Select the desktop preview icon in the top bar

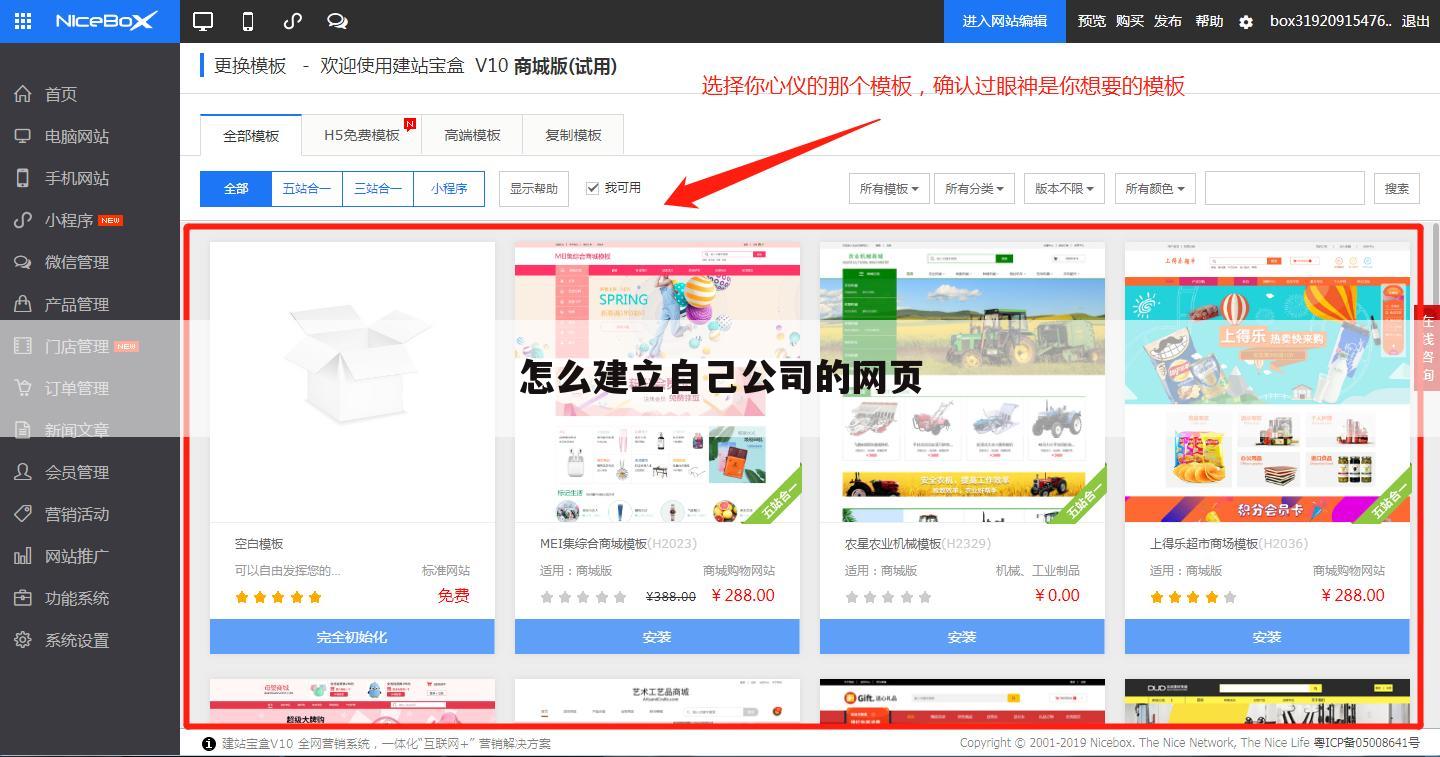(203, 20)
